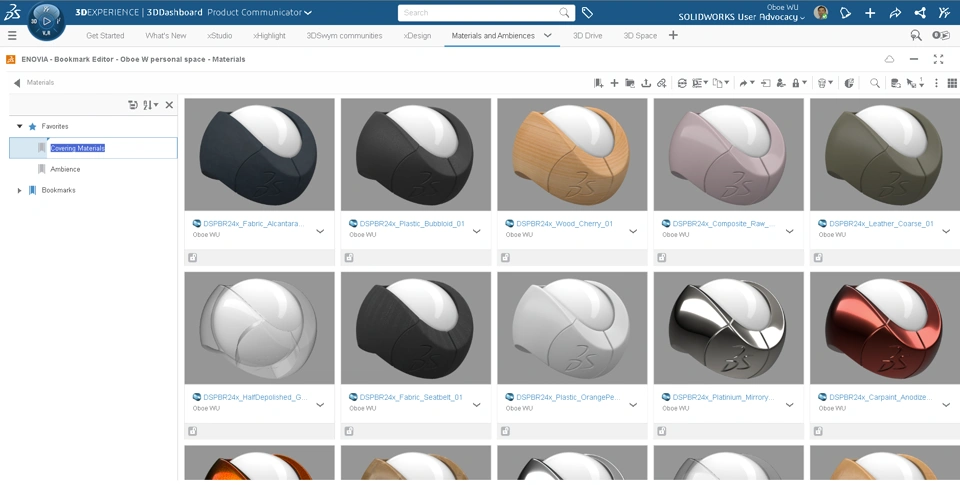This screenshot has height=485, width=960.
Task: Expand the chevron on the DSPBR24x_Plastic_Bubbloid_01 card
Action: click(476, 231)
